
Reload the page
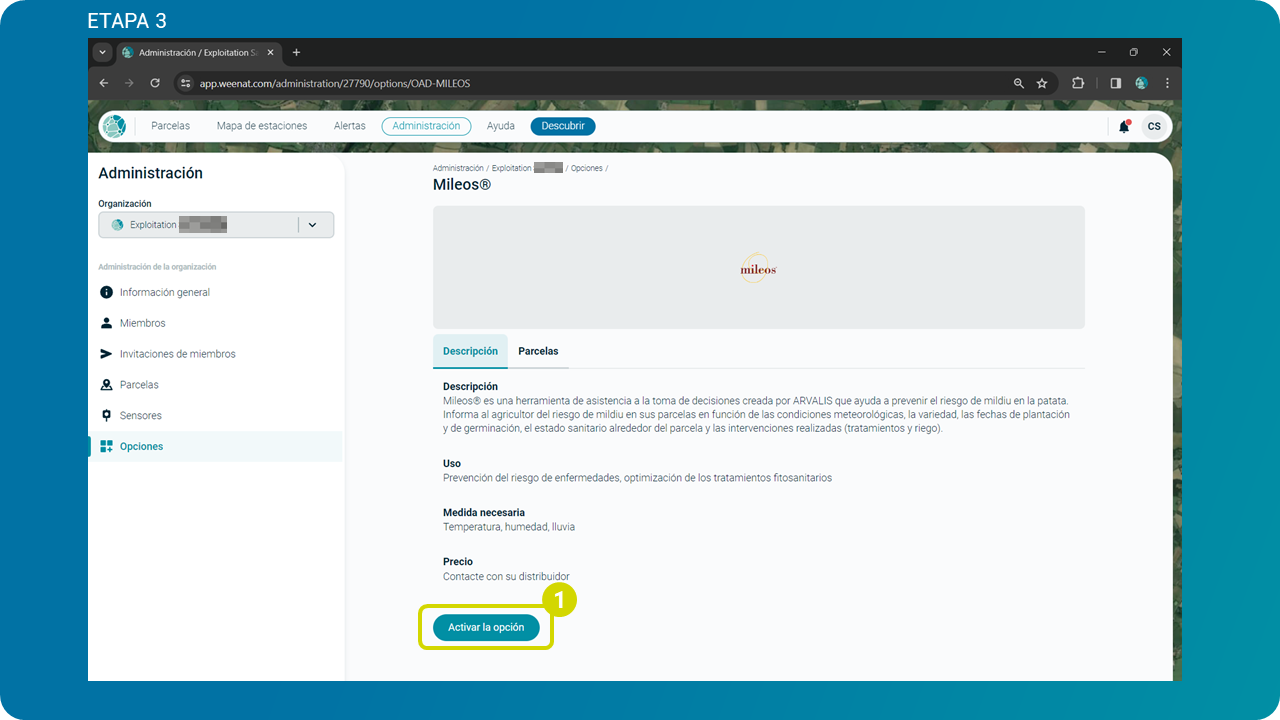click(x=155, y=83)
